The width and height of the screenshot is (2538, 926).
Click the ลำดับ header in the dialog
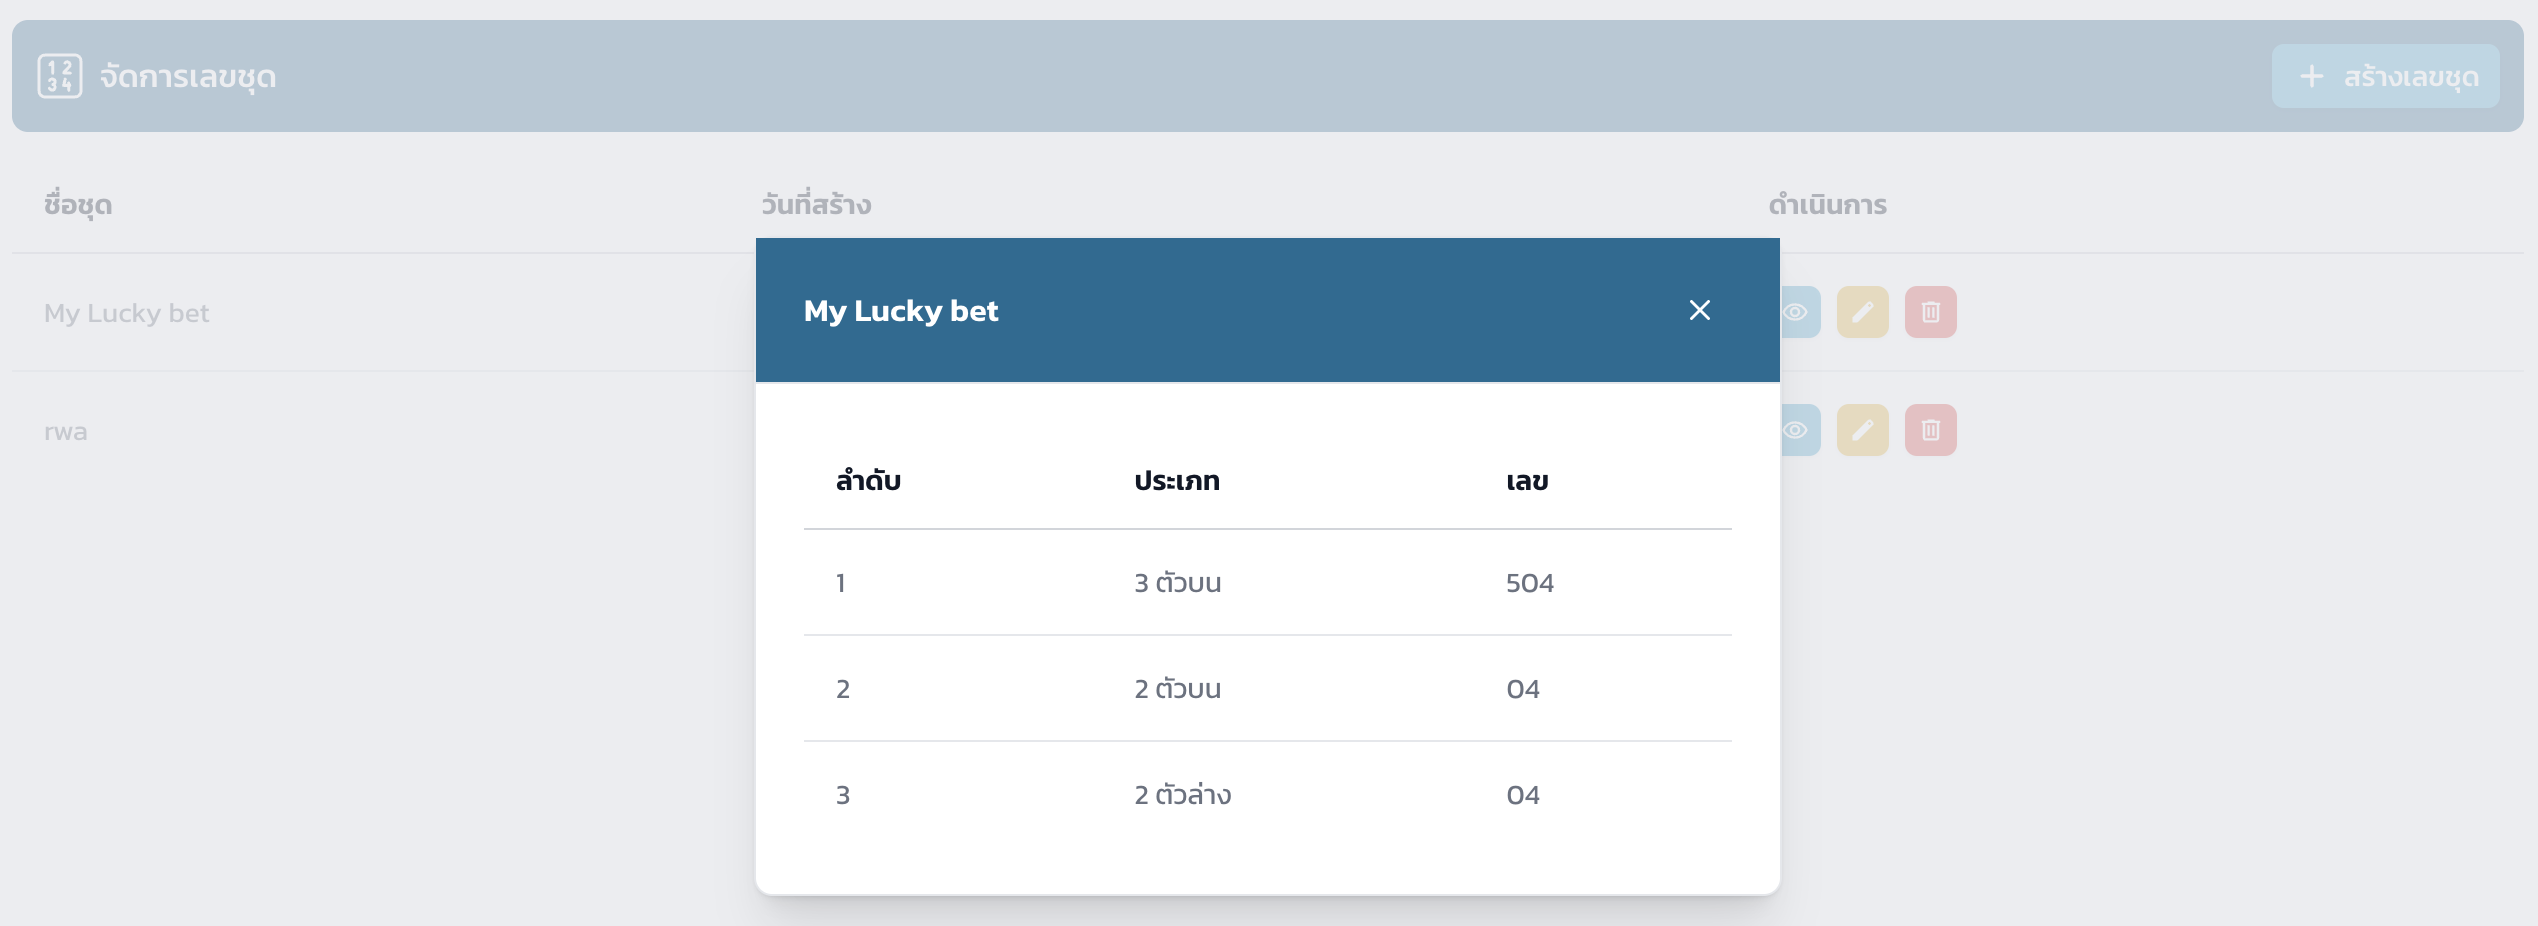pyautogui.click(x=868, y=481)
